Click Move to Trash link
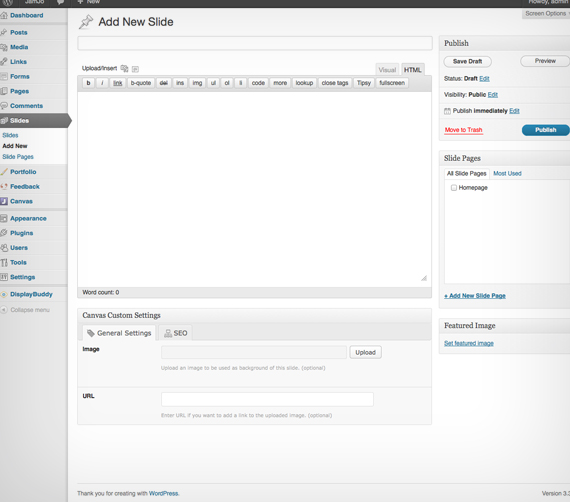This screenshot has width=570, height=502. [x=463, y=130]
